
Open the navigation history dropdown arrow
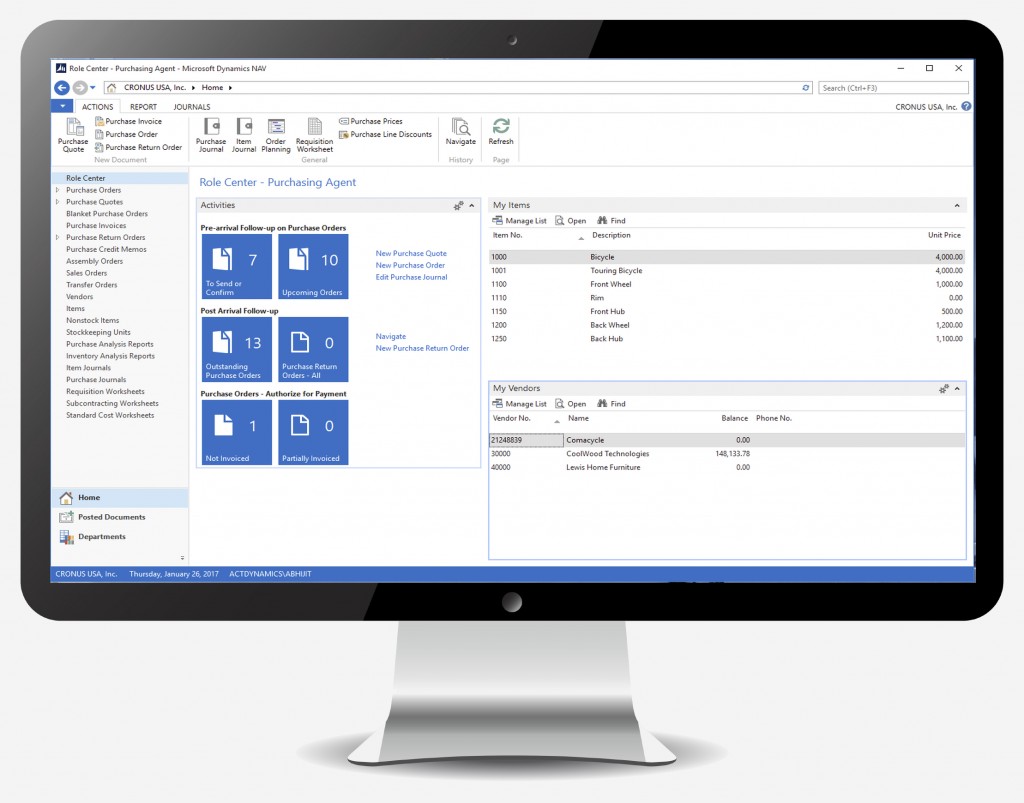pyautogui.click(x=93, y=87)
